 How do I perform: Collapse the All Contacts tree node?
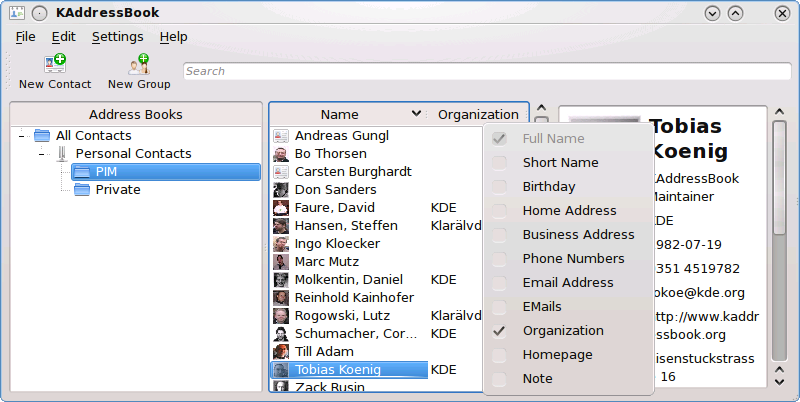[x=21, y=136]
